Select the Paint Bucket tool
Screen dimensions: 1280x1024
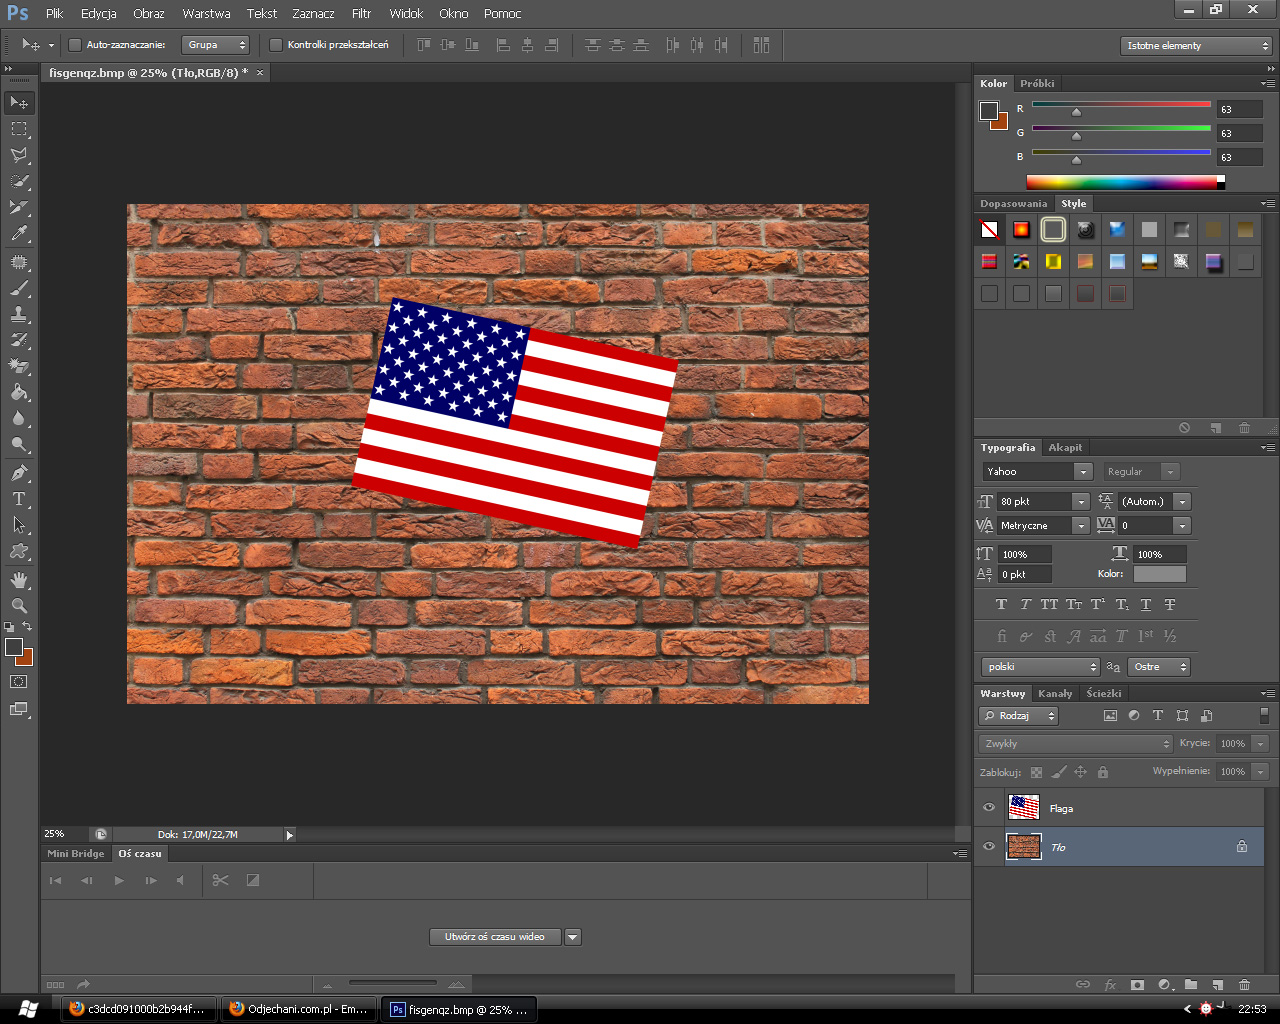coord(19,392)
